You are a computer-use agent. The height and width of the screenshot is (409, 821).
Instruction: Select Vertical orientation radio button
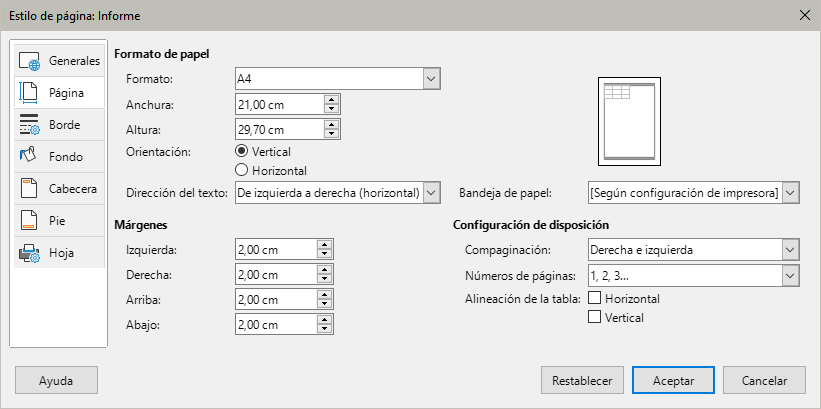click(241, 151)
